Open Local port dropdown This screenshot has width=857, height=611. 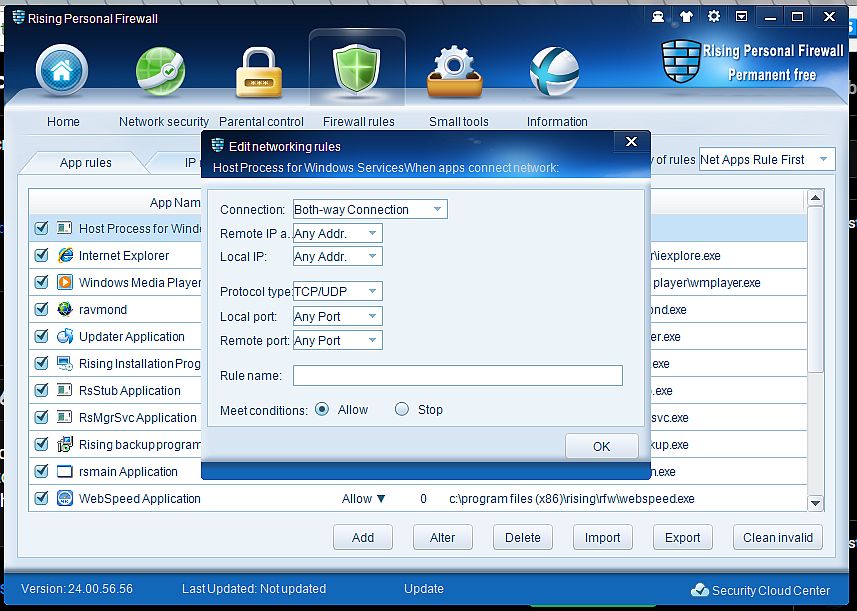pos(337,316)
